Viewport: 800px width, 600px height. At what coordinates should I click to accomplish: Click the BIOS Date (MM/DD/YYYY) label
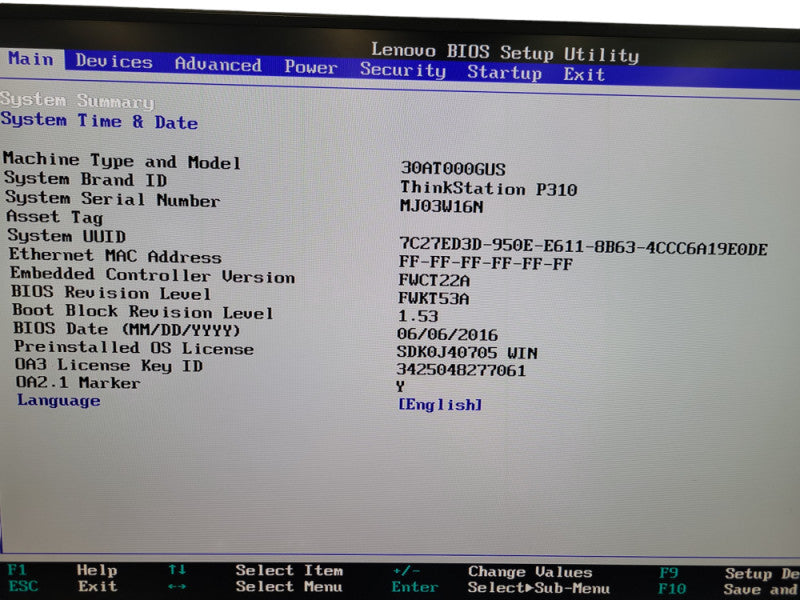(127, 329)
